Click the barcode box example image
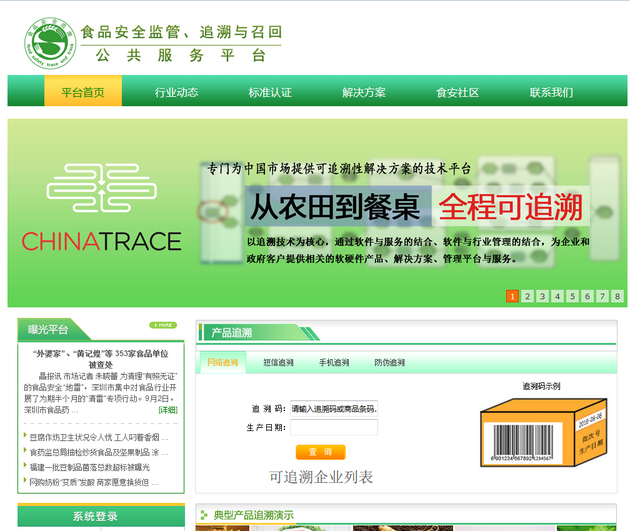 [544, 432]
